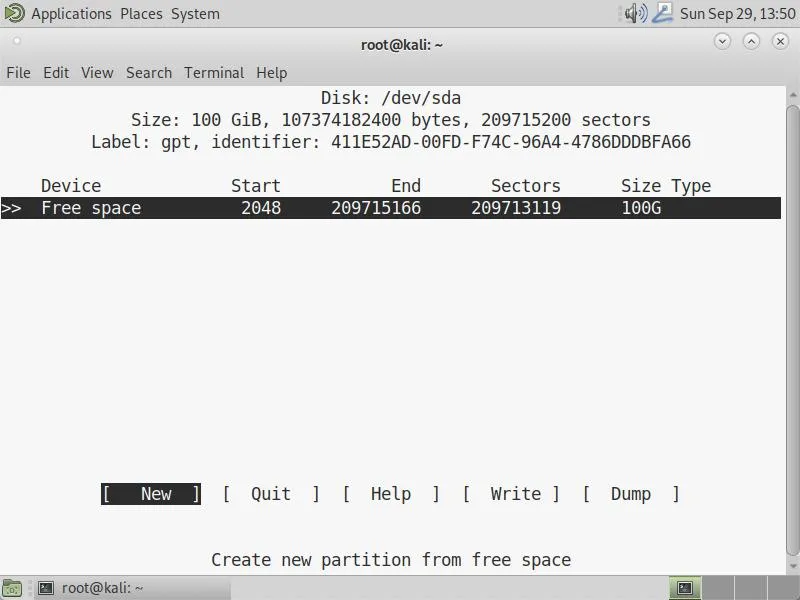
Task: Click the gpt identifier label line
Action: [x=391, y=142]
